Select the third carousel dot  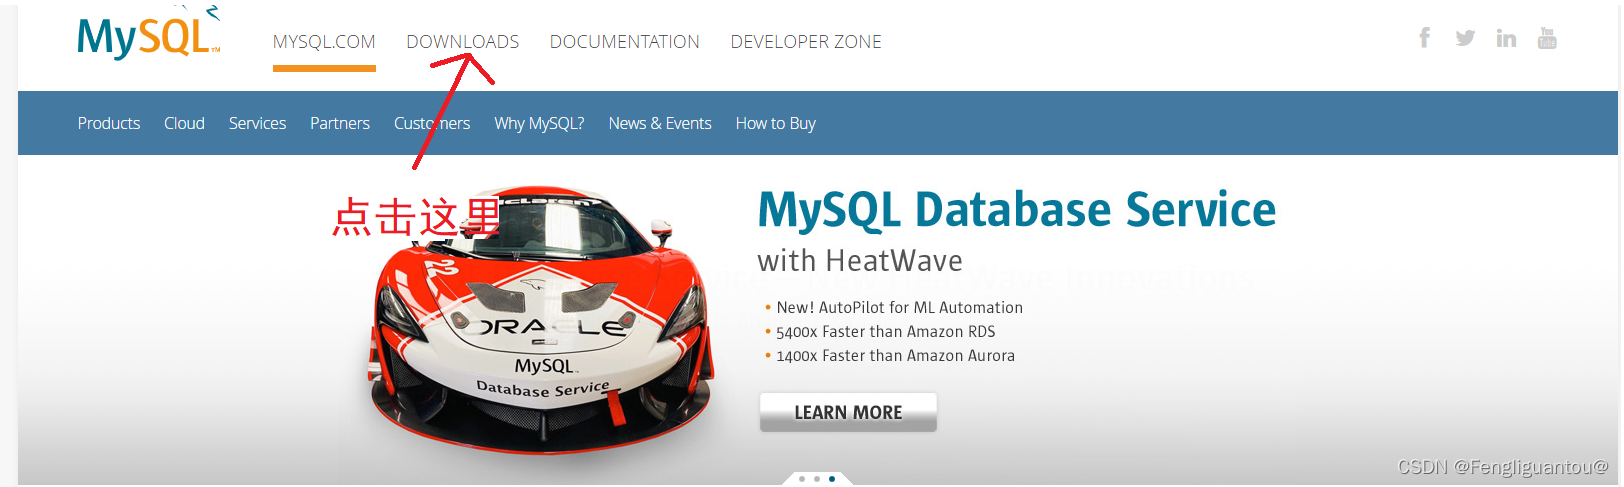(832, 479)
